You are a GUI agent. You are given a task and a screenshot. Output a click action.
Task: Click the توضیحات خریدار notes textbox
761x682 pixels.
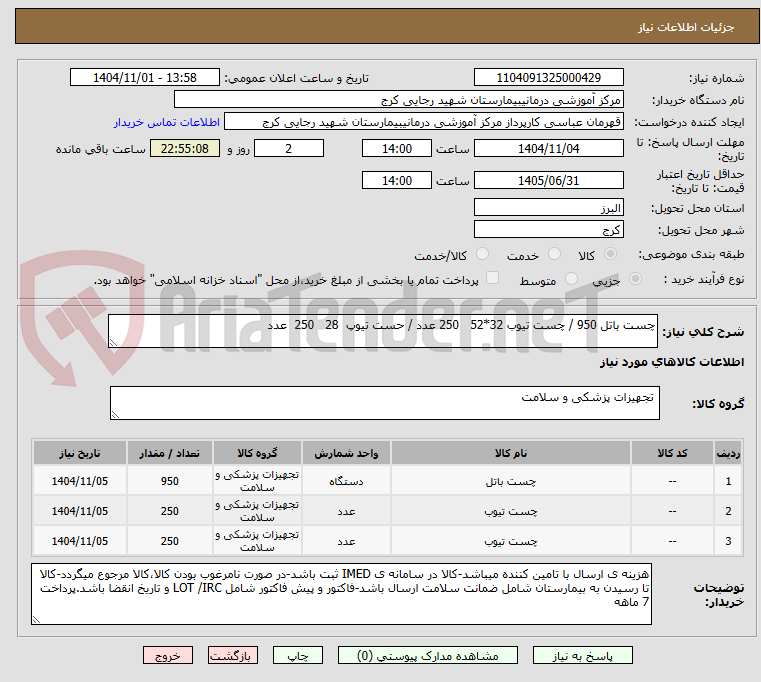(341, 594)
